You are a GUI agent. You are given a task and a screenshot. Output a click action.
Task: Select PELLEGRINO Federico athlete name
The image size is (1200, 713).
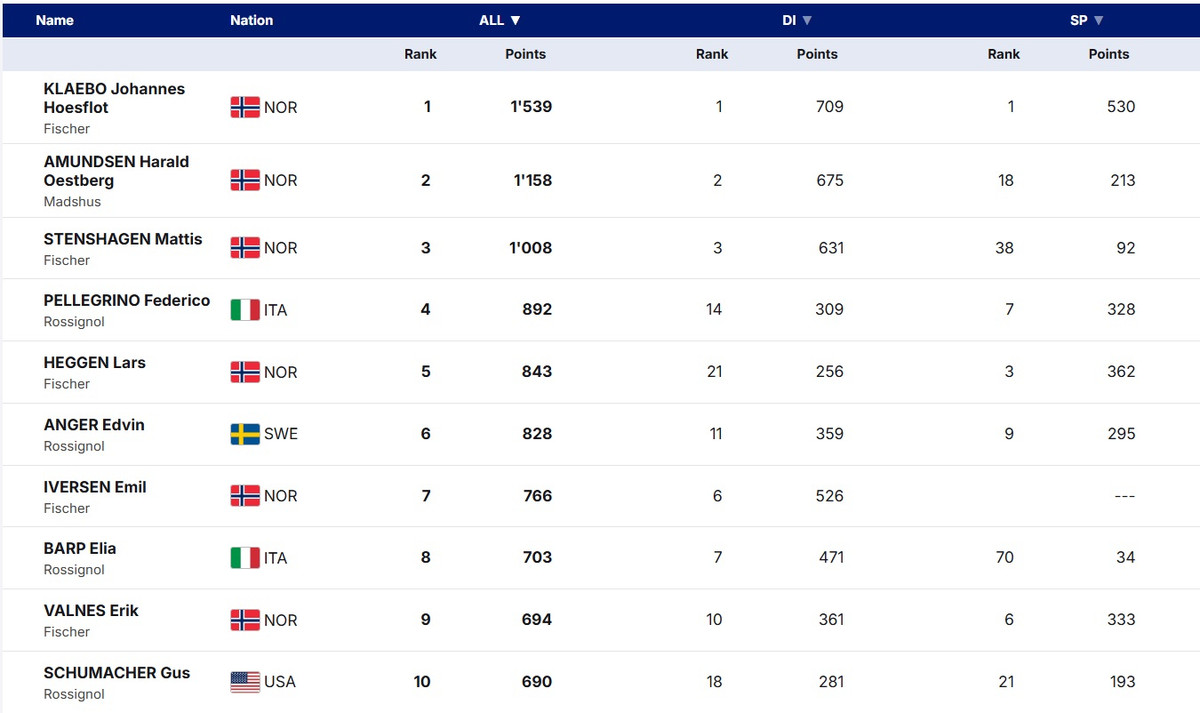coord(127,300)
